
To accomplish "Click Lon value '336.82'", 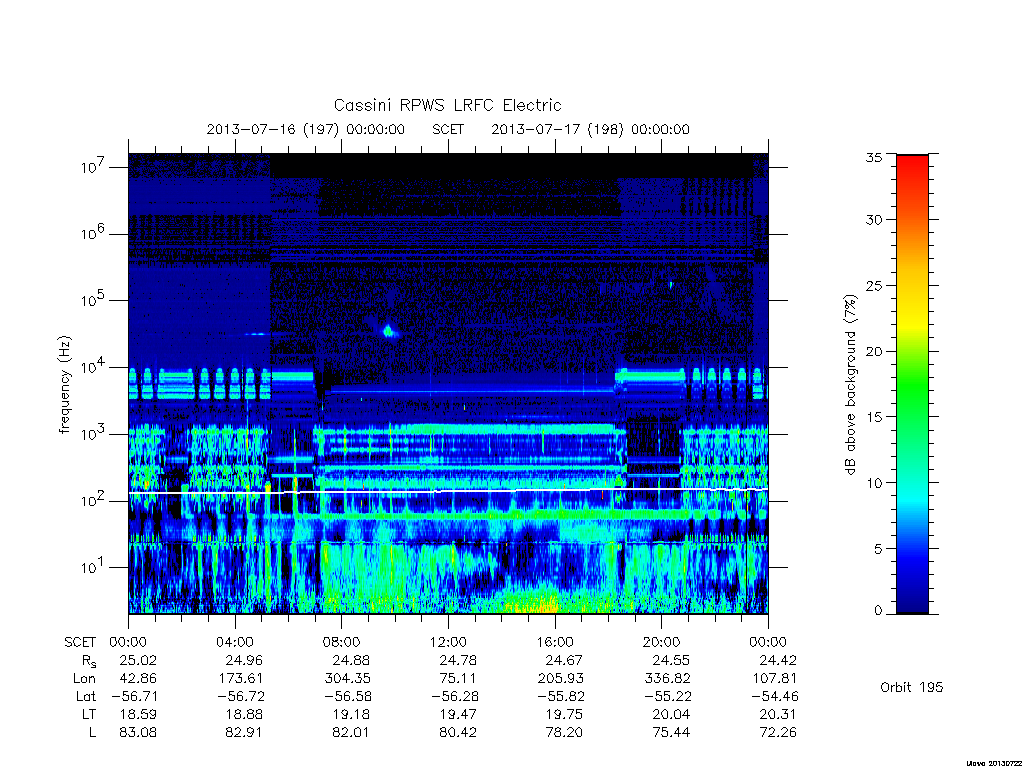I will click(x=667, y=678).
